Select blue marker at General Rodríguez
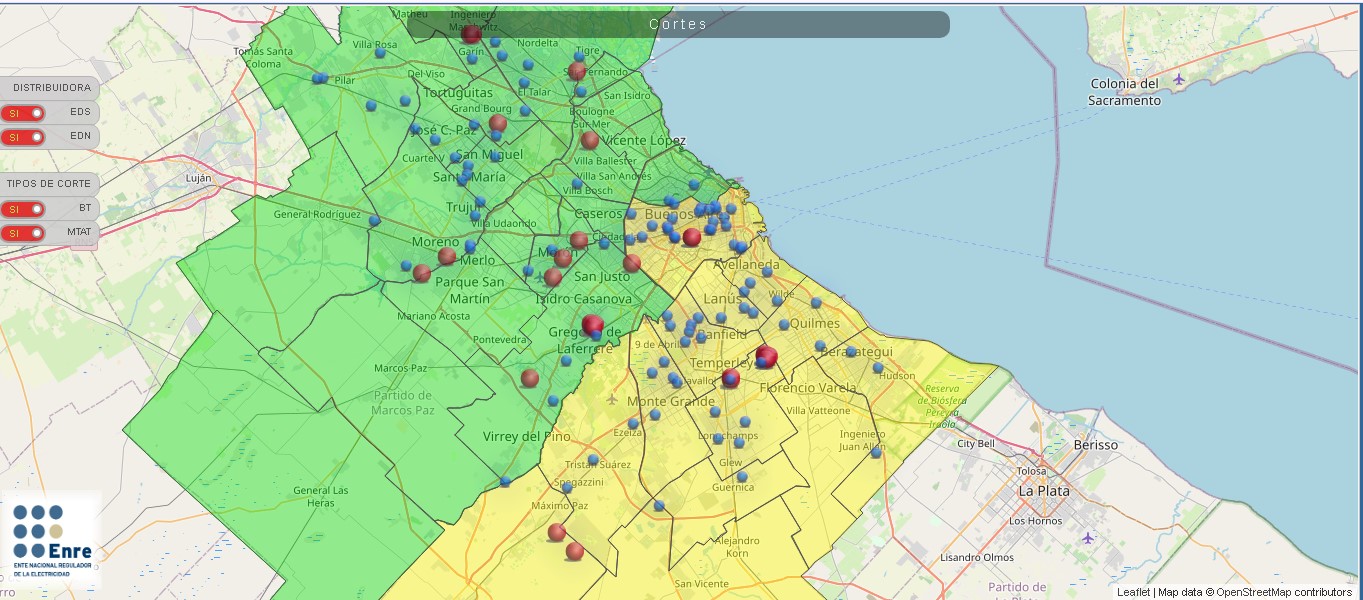The image size is (1363, 600). 375,220
